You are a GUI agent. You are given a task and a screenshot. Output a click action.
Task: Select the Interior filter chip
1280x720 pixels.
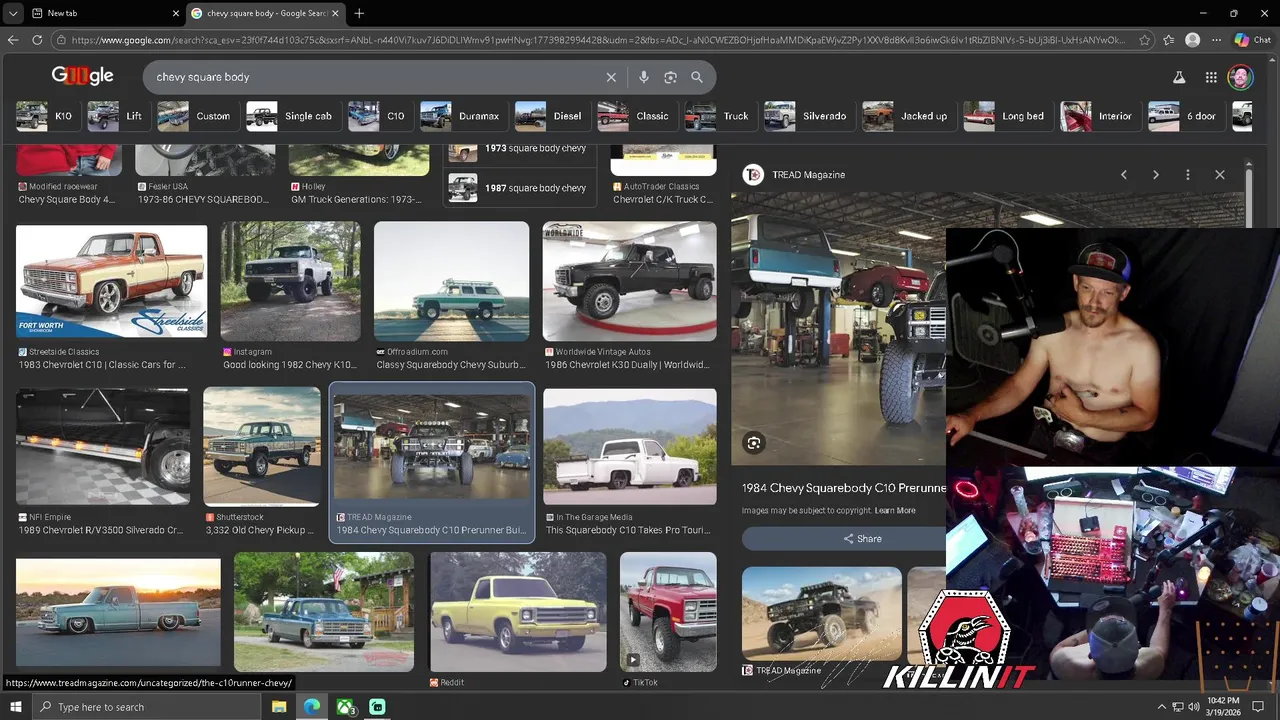coord(1098,116)
